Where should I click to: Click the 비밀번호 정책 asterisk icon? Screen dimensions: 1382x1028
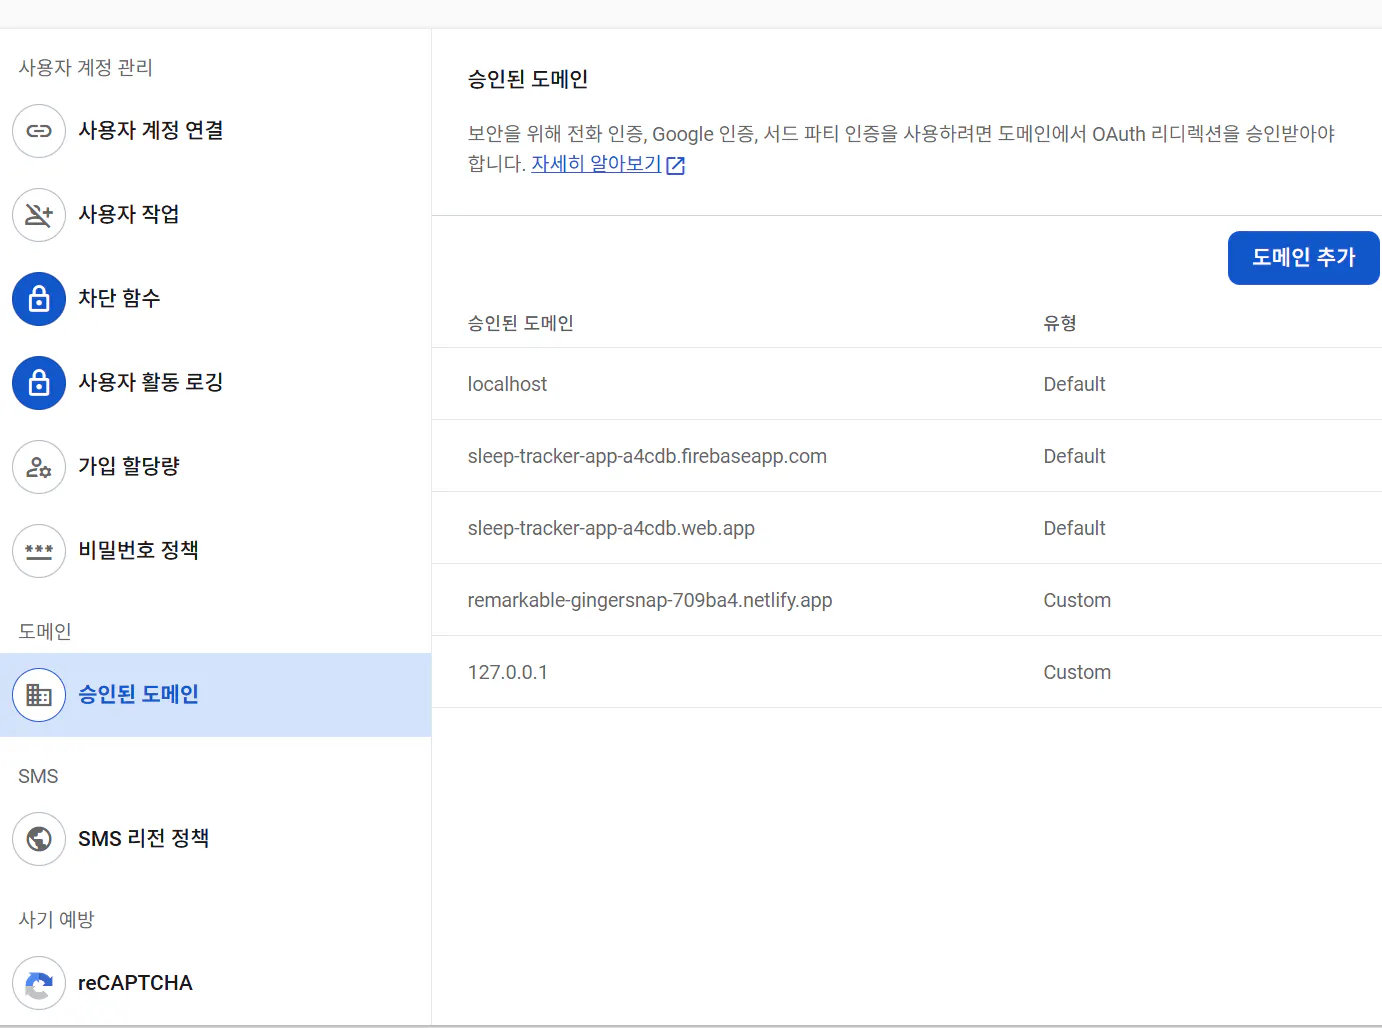[38, 551]
